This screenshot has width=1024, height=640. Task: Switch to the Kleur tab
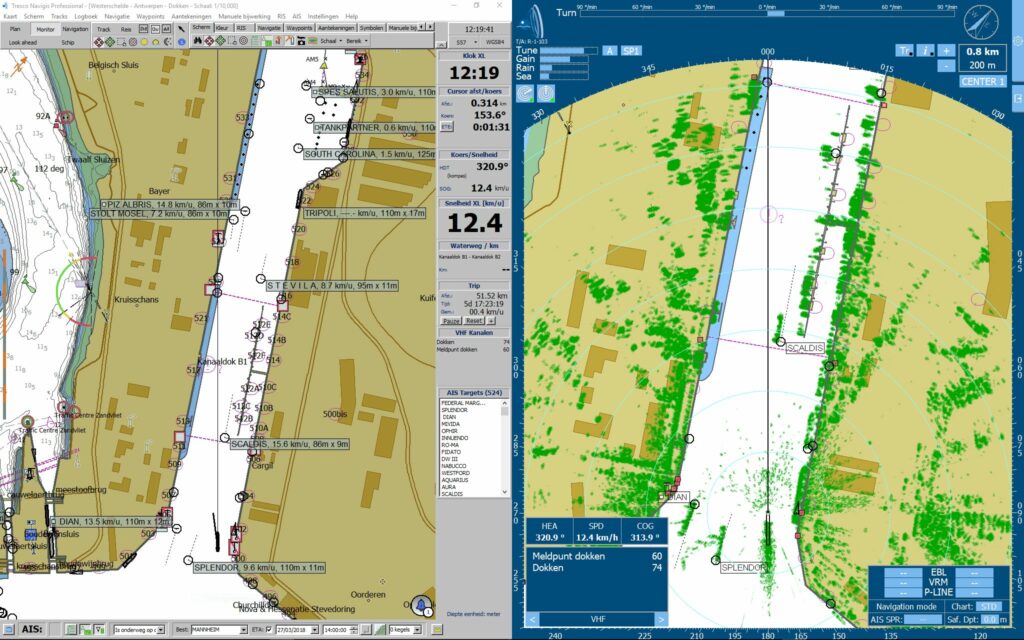click(222, 28)
